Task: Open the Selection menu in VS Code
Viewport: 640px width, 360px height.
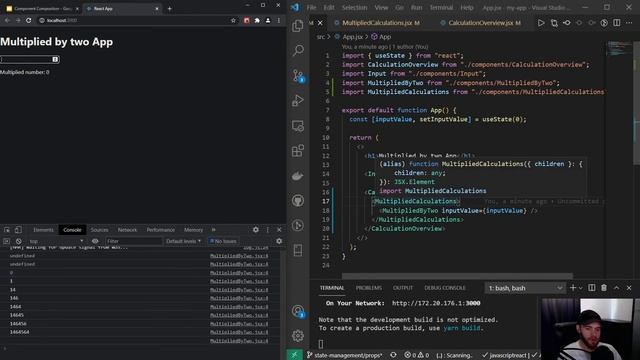Action: [x=354, y=7]
